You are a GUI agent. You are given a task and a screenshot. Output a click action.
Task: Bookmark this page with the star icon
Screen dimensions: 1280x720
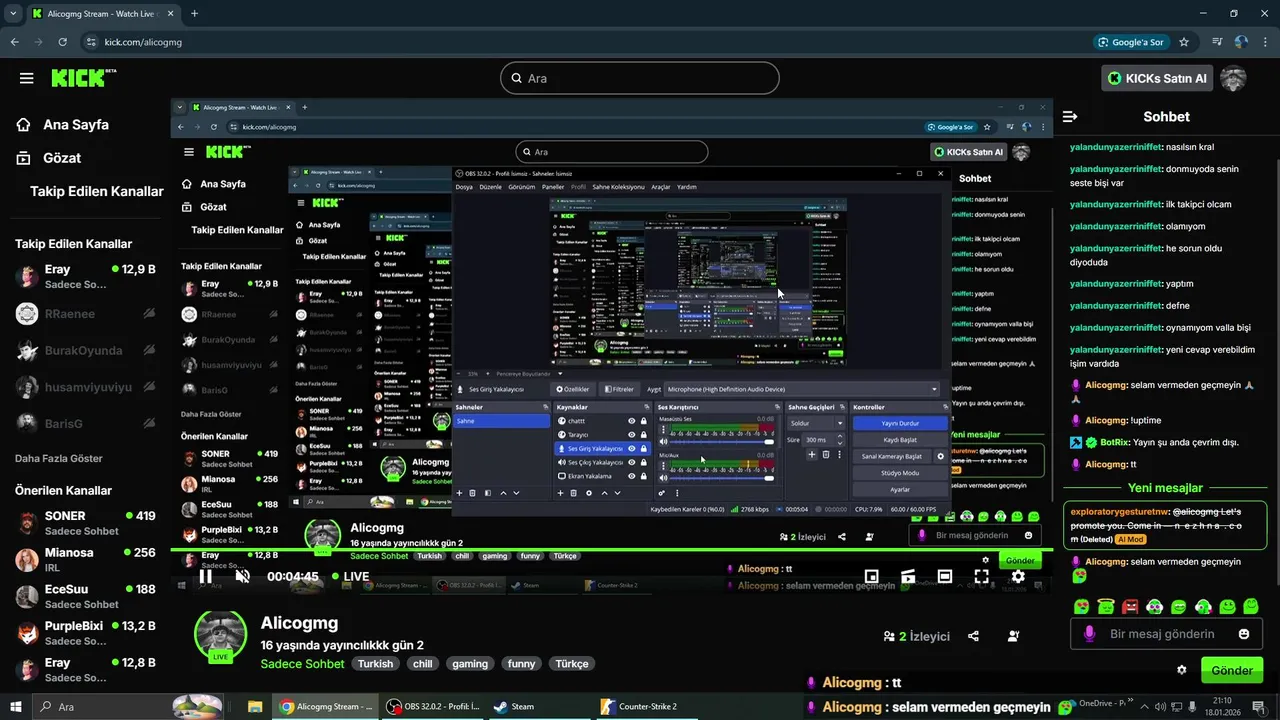[1184, 42]
